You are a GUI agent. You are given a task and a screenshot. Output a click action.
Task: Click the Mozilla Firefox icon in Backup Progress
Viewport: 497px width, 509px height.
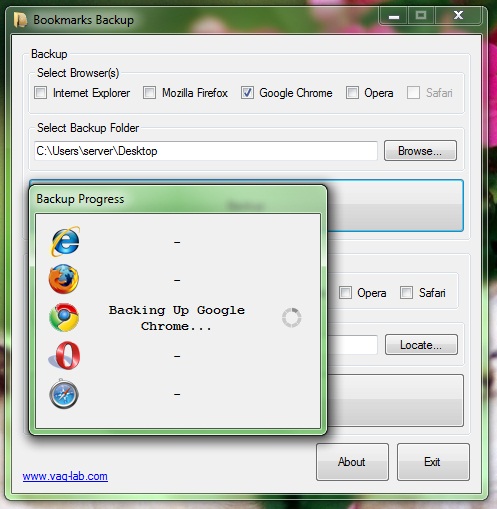[x=64, y=279]
